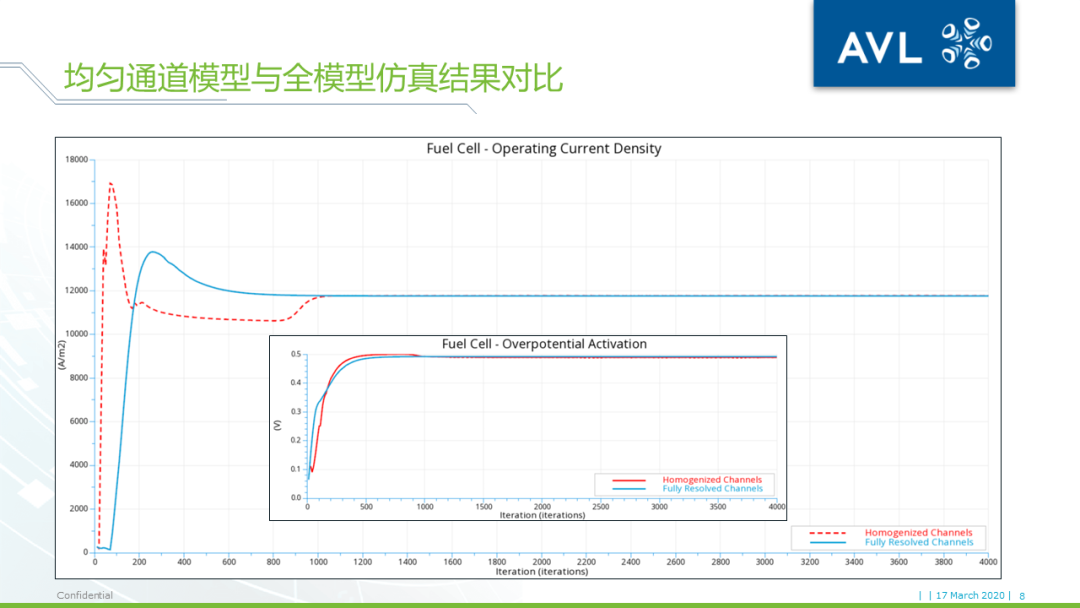Click the 18000 y-axis tick label
This screenshot has width=1080, height=608.
tap(76, 159)
